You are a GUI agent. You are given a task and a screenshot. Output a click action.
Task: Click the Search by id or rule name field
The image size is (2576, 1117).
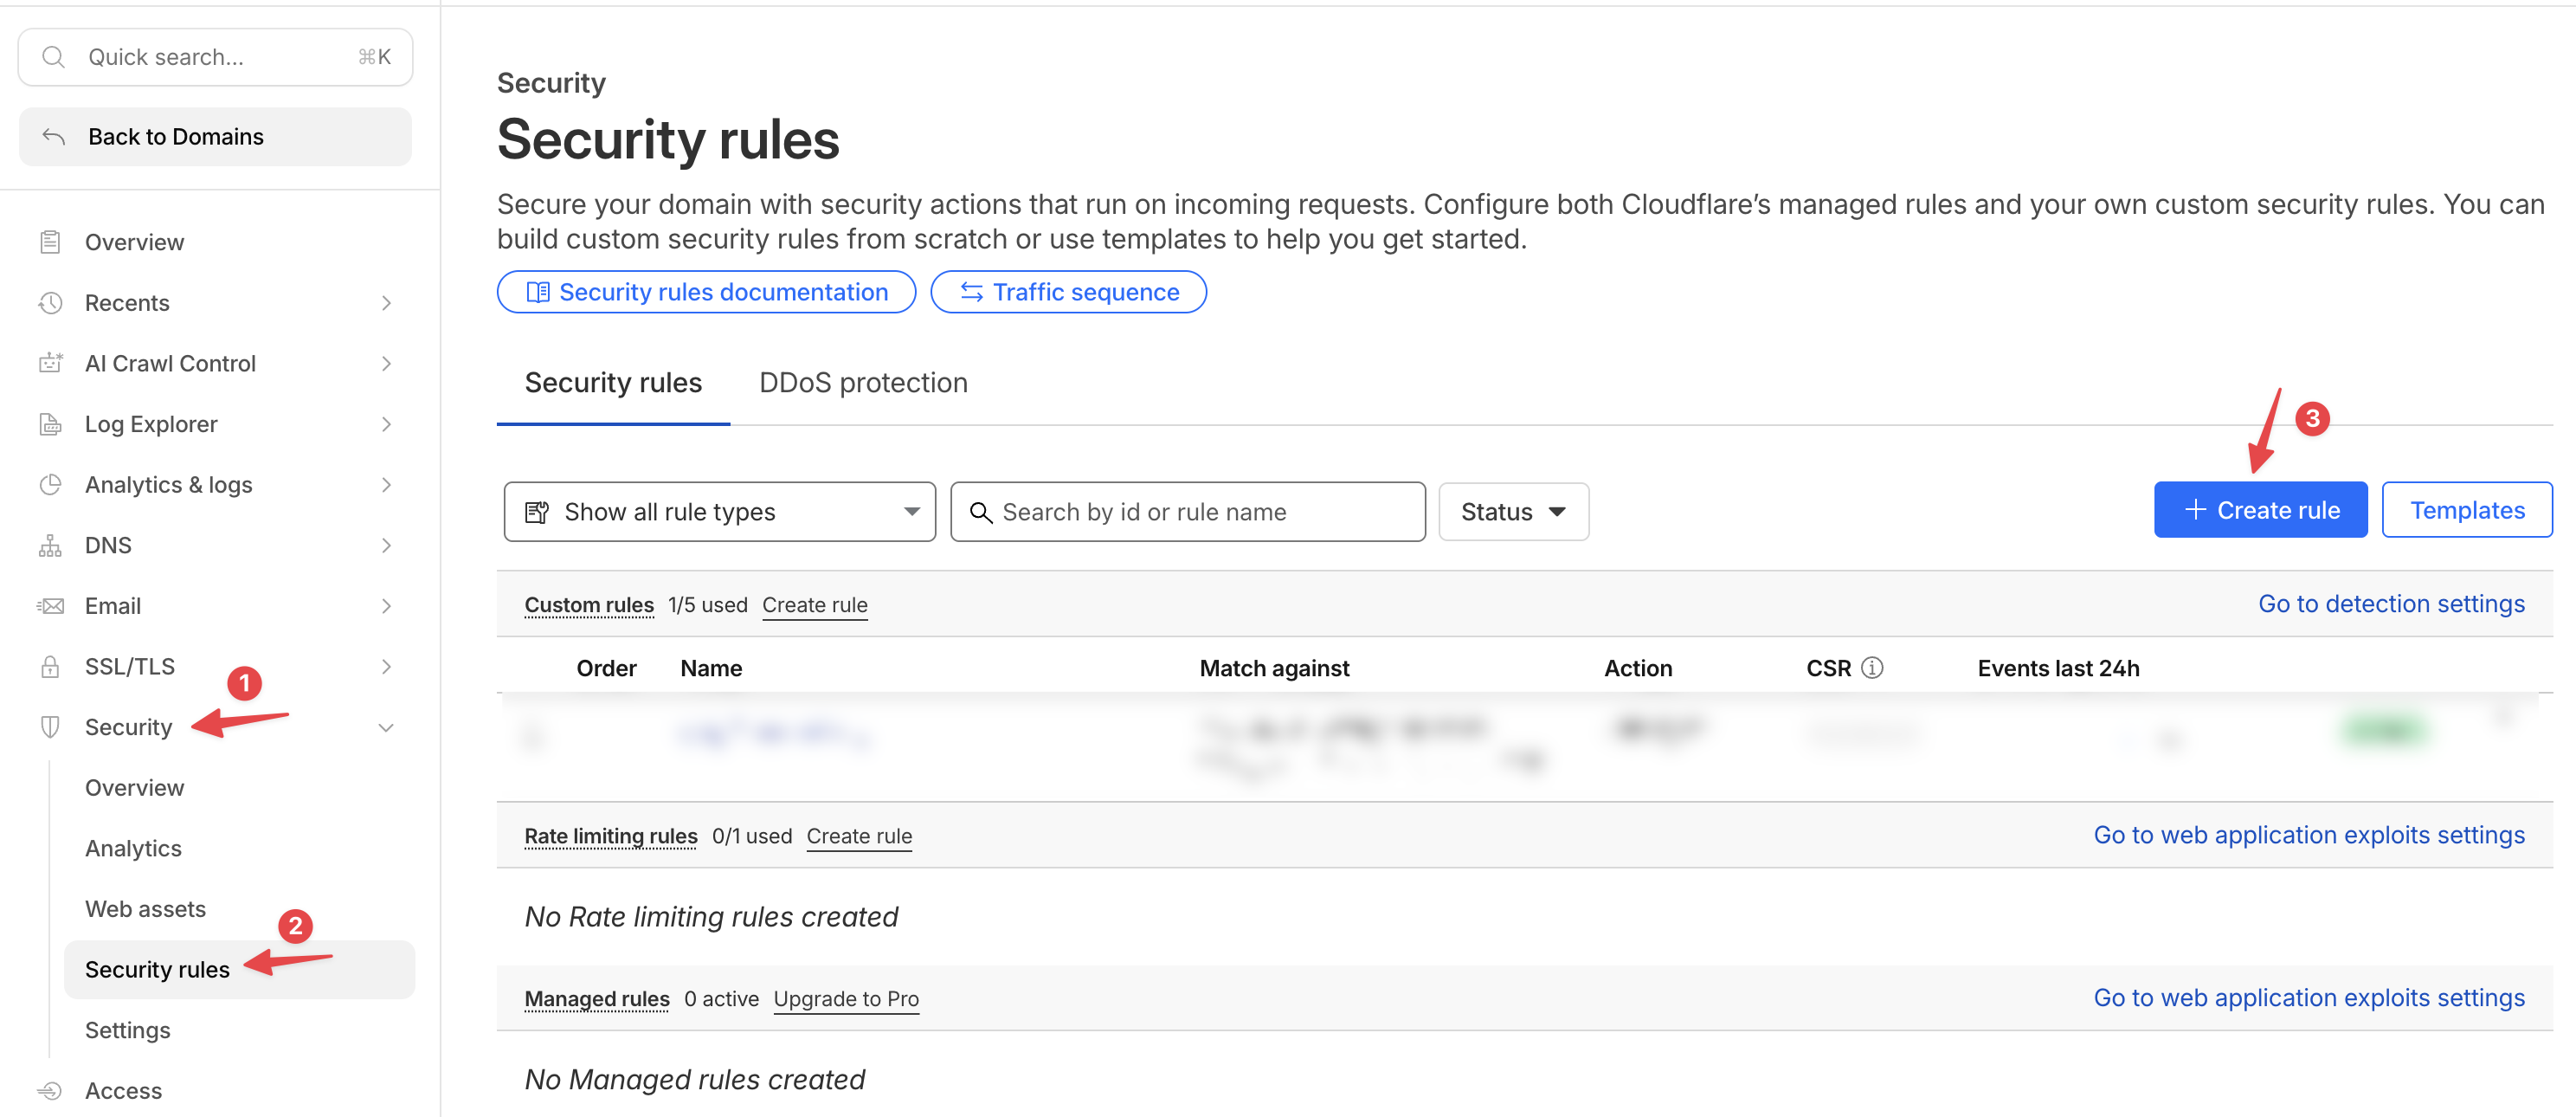point(1186,511)
